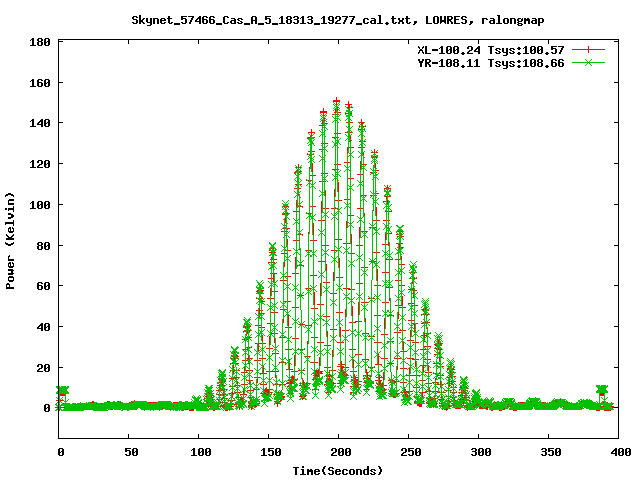640x480 pixels.
Task: Click the 60 tick label on the power axis
Action: [44, 286]
